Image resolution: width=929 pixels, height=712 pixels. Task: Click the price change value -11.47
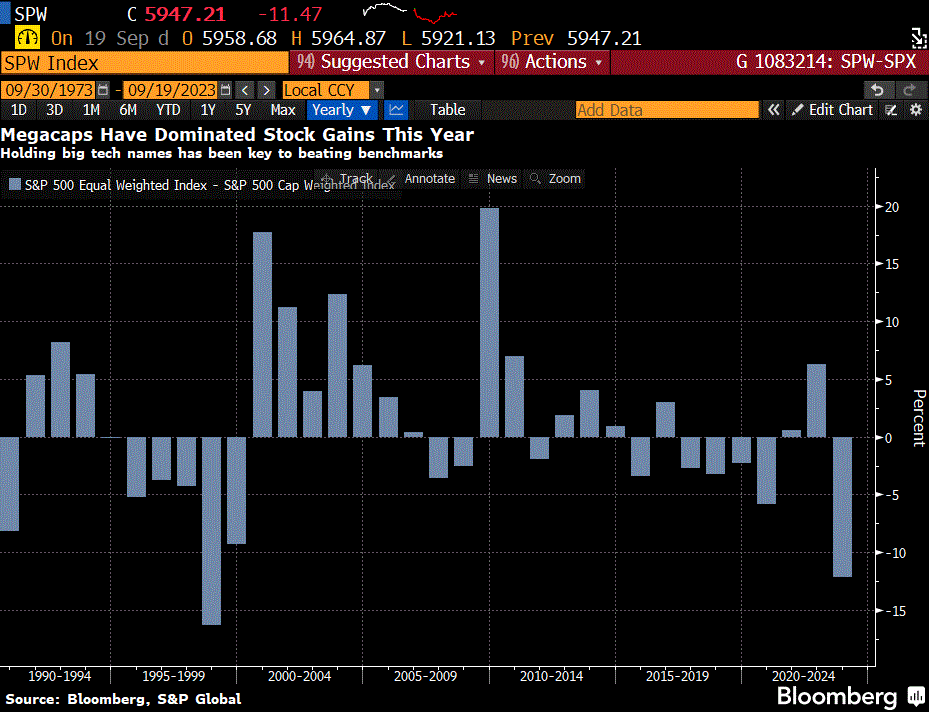pyautogui.click(x=290, y=14)
